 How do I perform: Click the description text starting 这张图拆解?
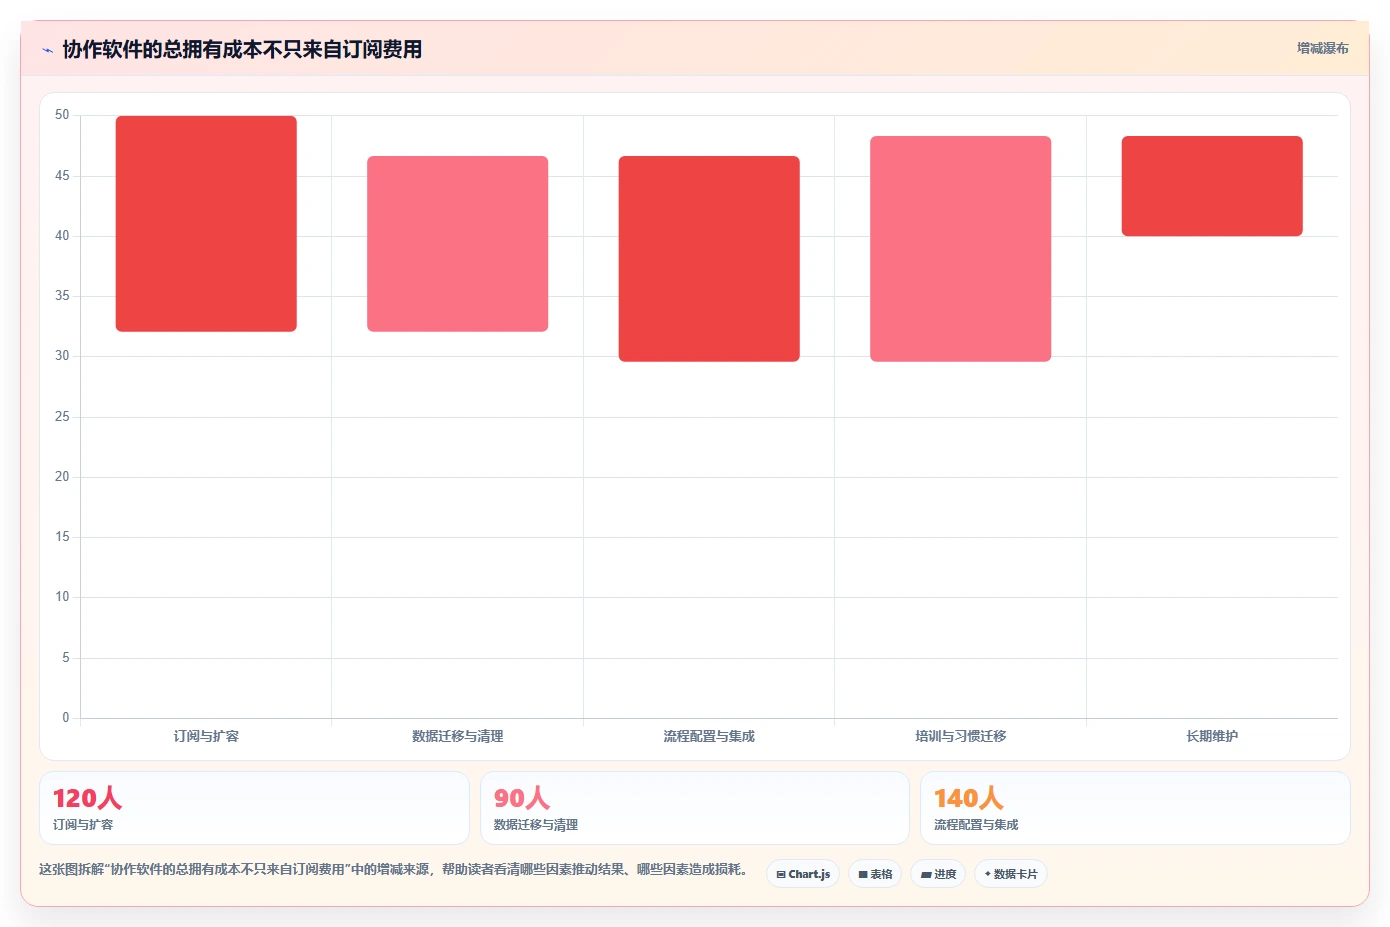coord(395,870)
